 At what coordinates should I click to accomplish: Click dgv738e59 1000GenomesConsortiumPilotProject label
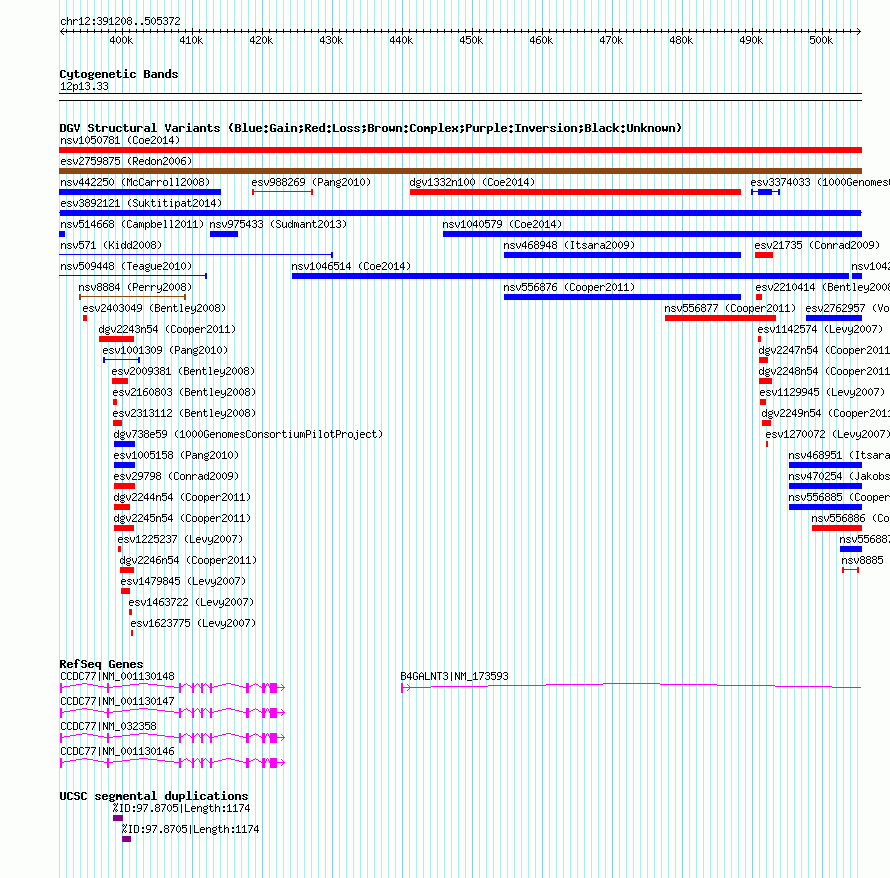[248, 434]
